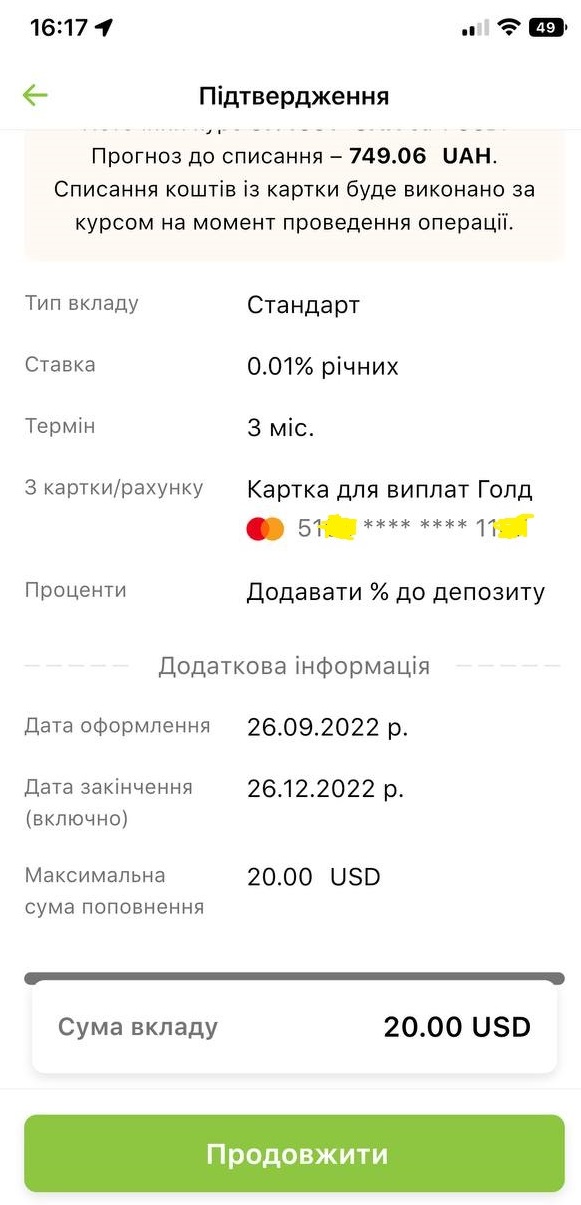
Task: Tap the 'Сума вкладу' amount field
Action: pyautogui.click(x=456, y=1026)
